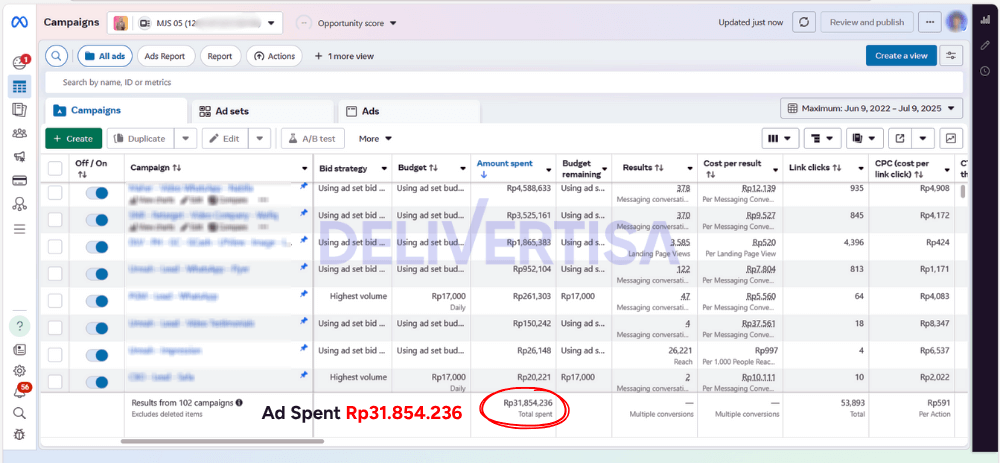Open Billing card icon in sidebar
Screen dimensions: 1000x463
[19, 180]
